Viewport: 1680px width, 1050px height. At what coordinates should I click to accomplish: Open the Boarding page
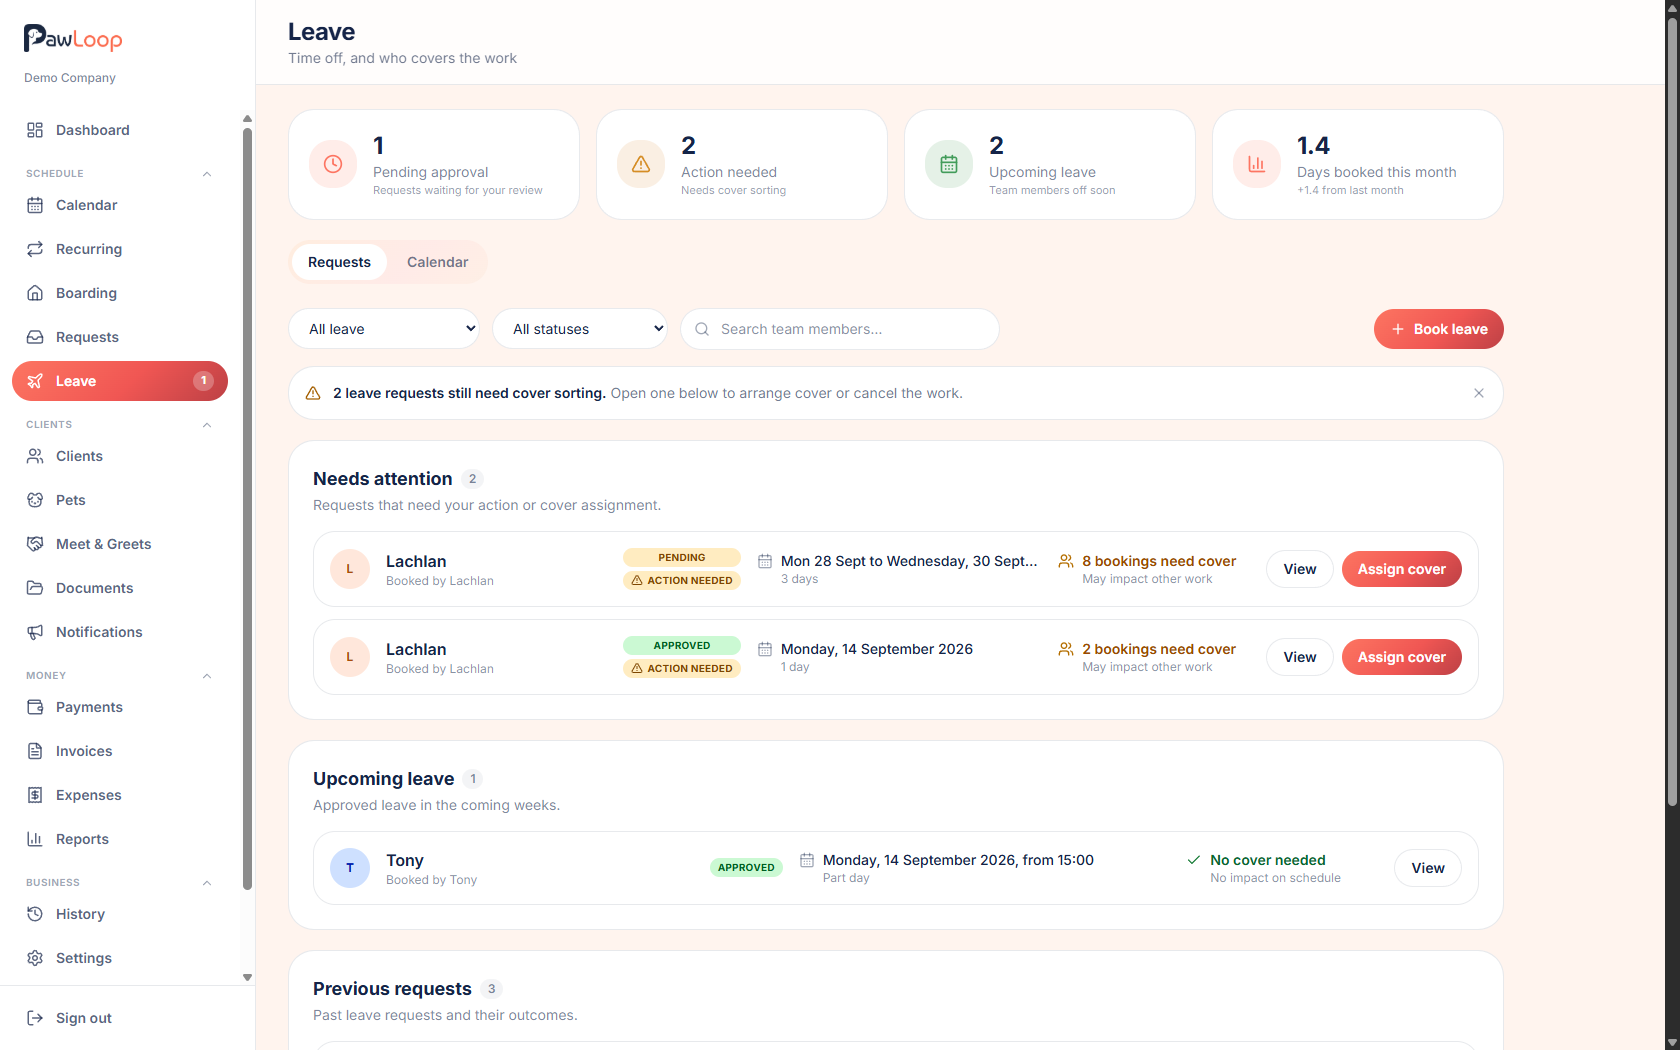120,293
